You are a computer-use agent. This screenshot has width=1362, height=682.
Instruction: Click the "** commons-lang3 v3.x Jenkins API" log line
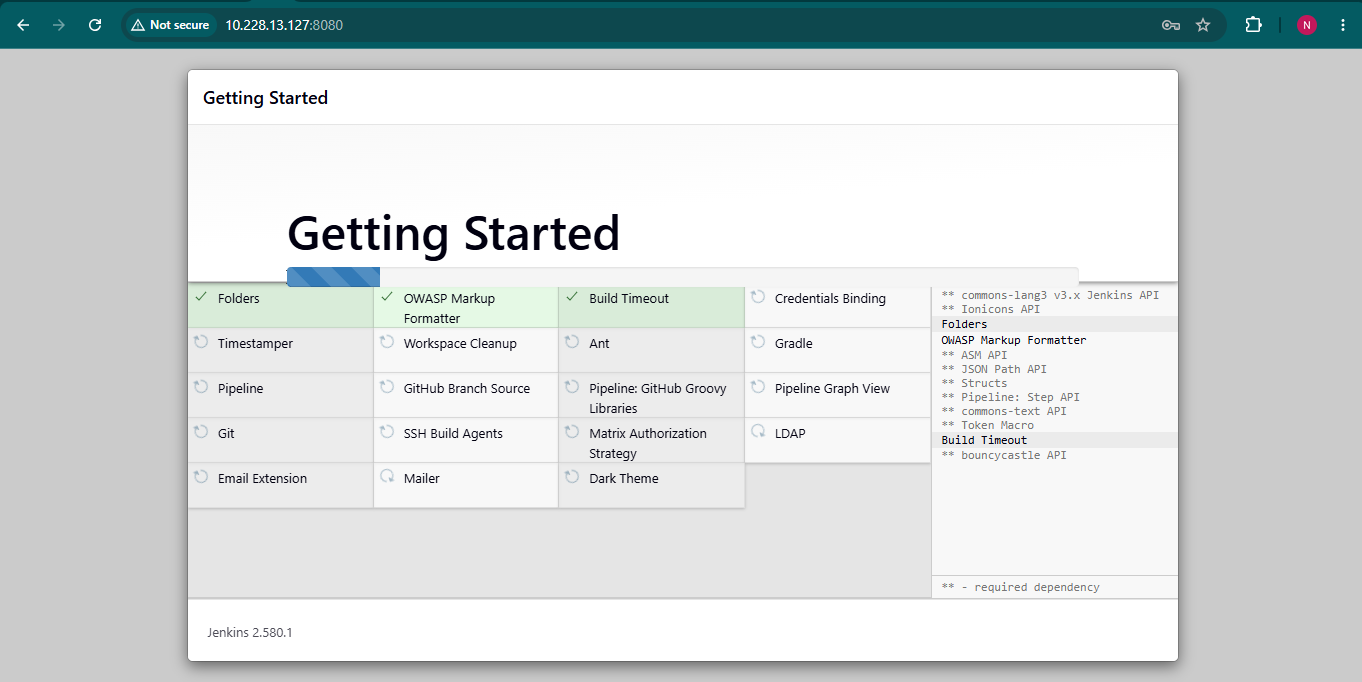(1050, 295)
